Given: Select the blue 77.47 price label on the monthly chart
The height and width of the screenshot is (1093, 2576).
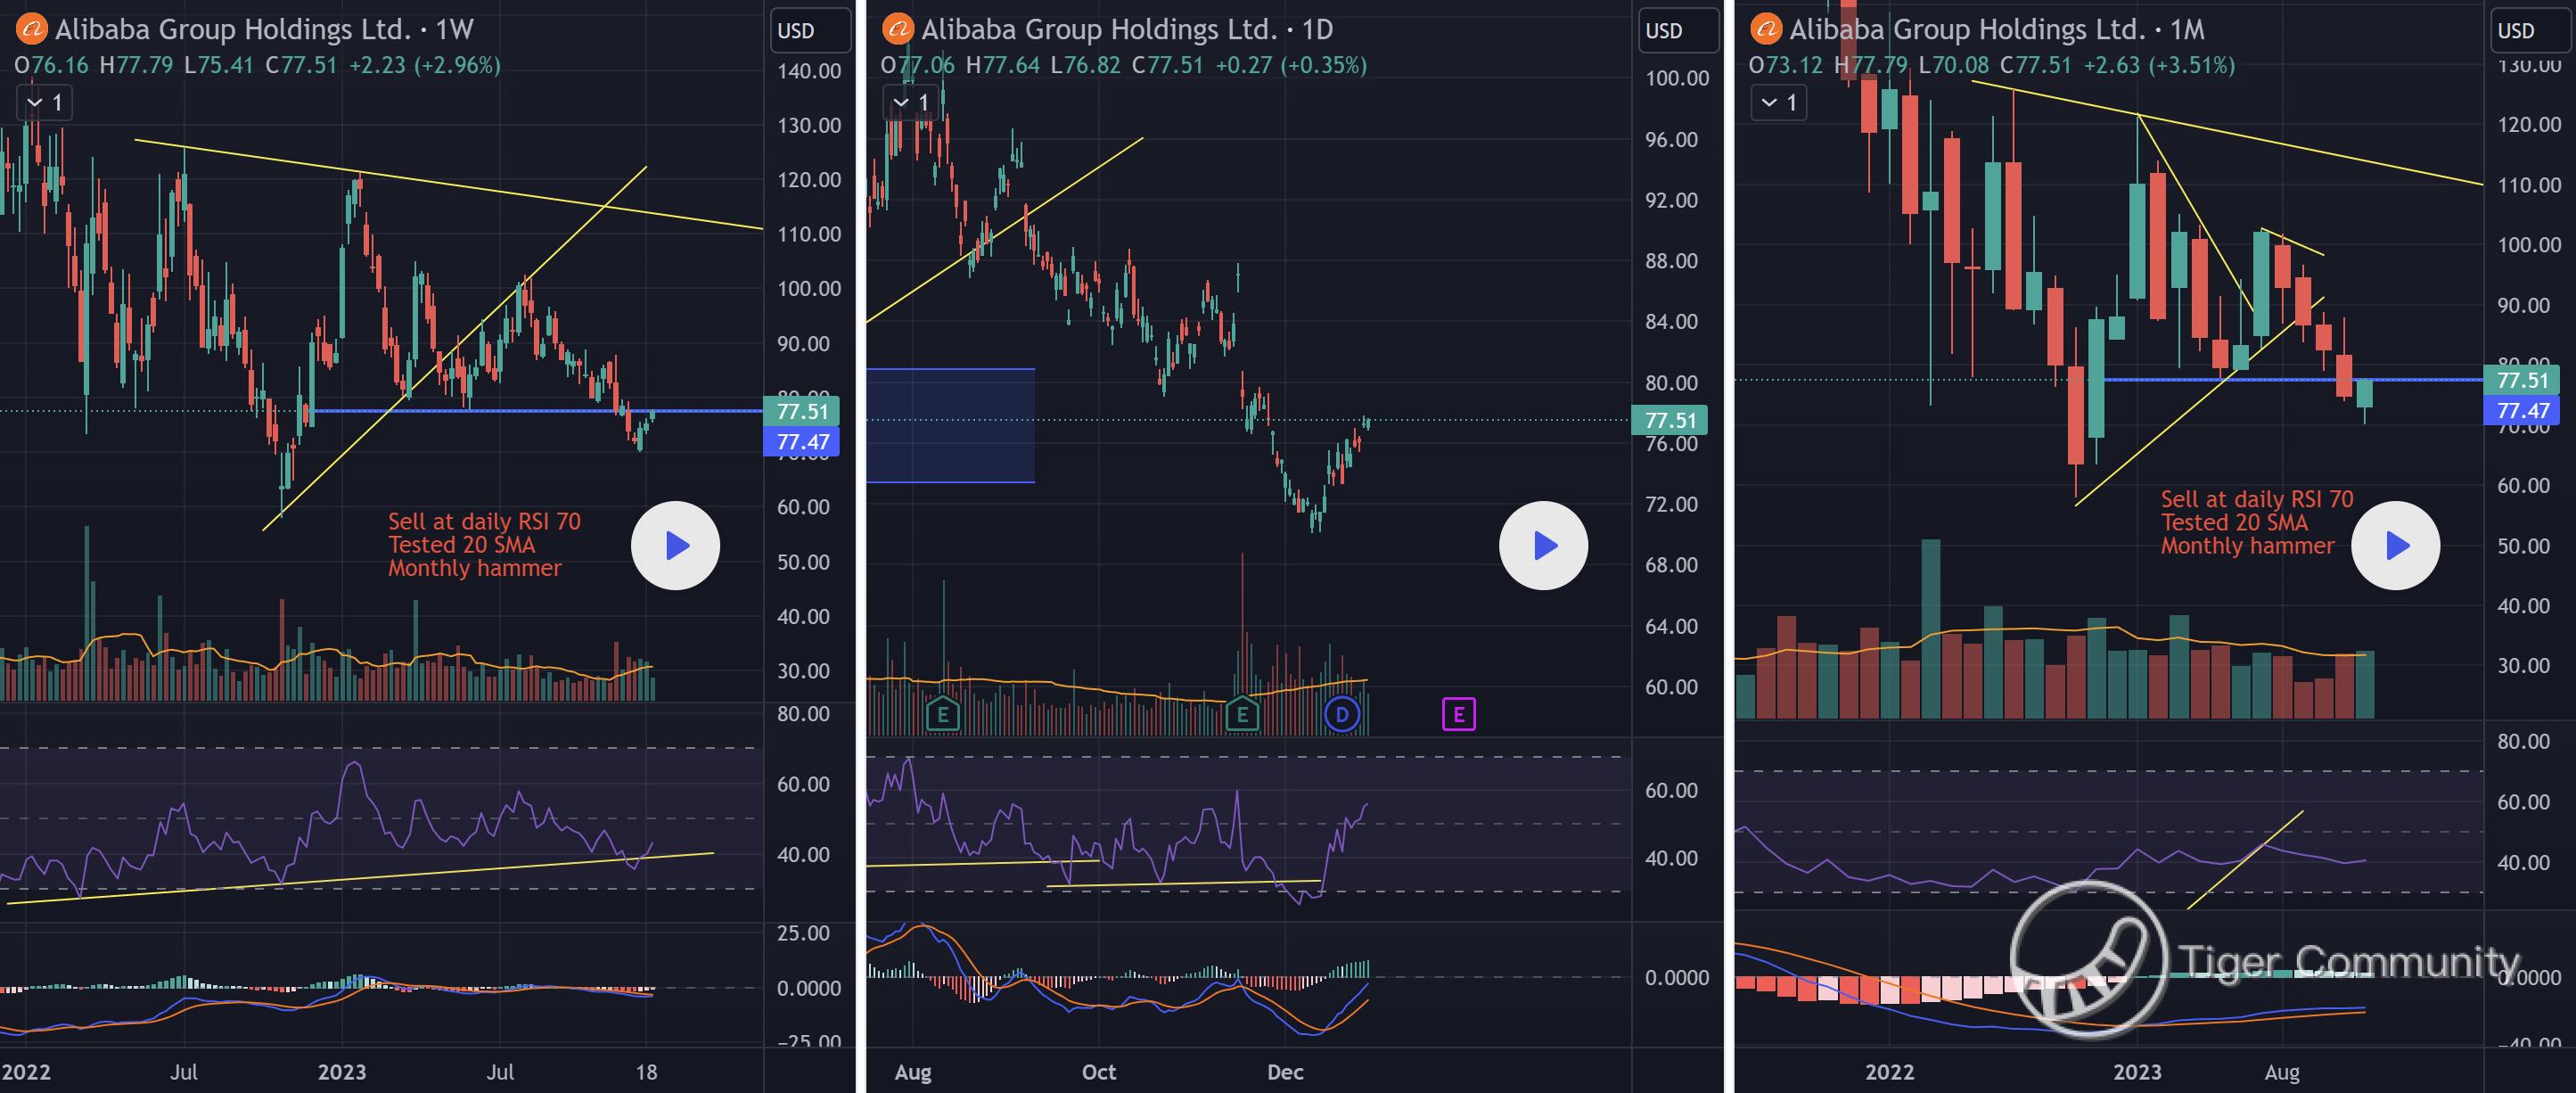Looking at the screenshot, I should pyautogui.click(x=2522, y=411).
